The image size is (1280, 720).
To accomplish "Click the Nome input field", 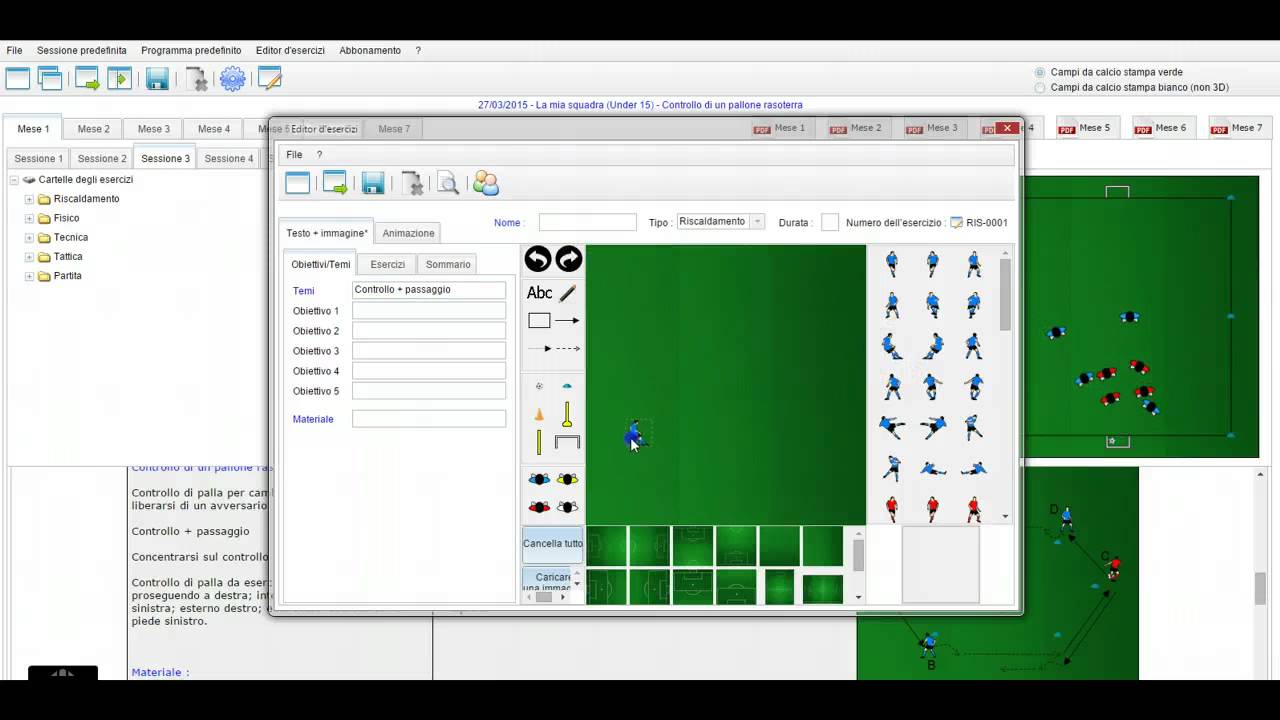I will coord(588,222).
